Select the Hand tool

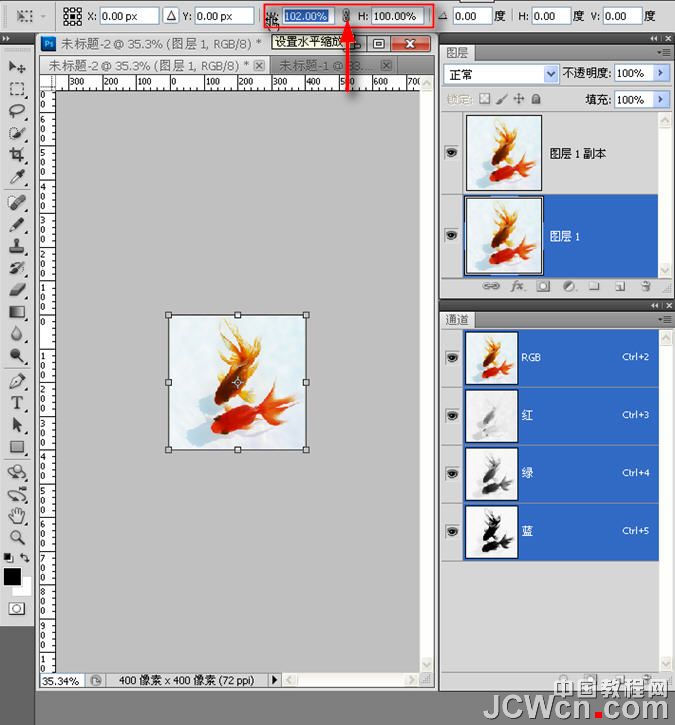pyautogui.click(x=17, y=516)
